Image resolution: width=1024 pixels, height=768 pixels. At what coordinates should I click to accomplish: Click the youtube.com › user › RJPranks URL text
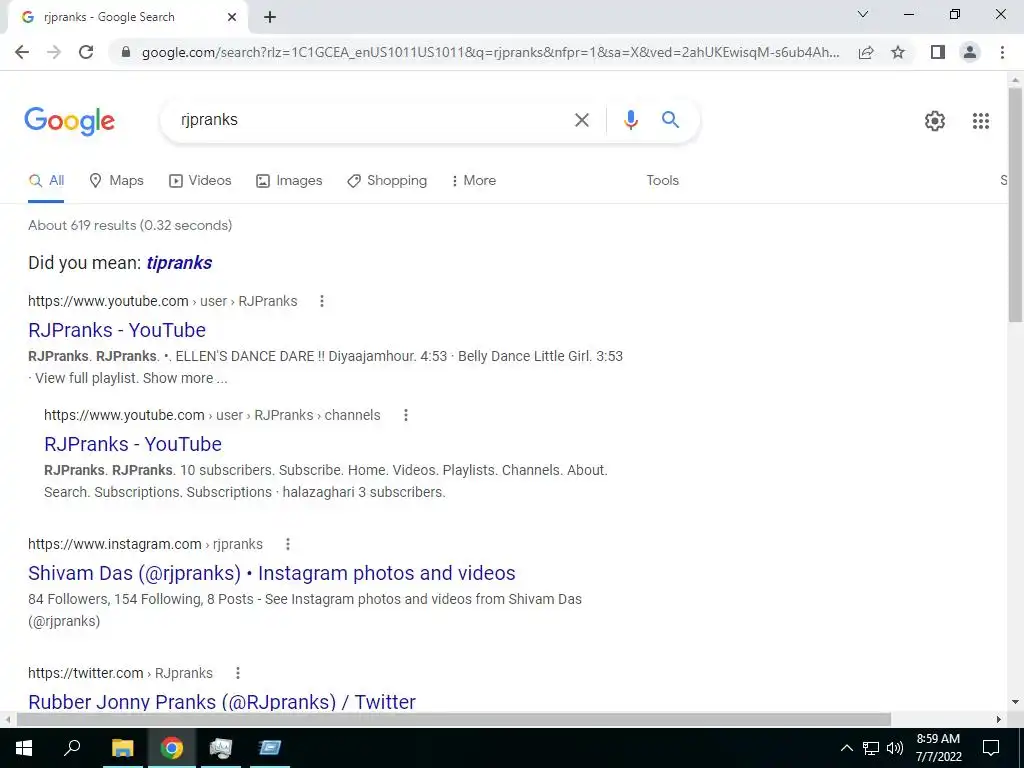[163, 301]
